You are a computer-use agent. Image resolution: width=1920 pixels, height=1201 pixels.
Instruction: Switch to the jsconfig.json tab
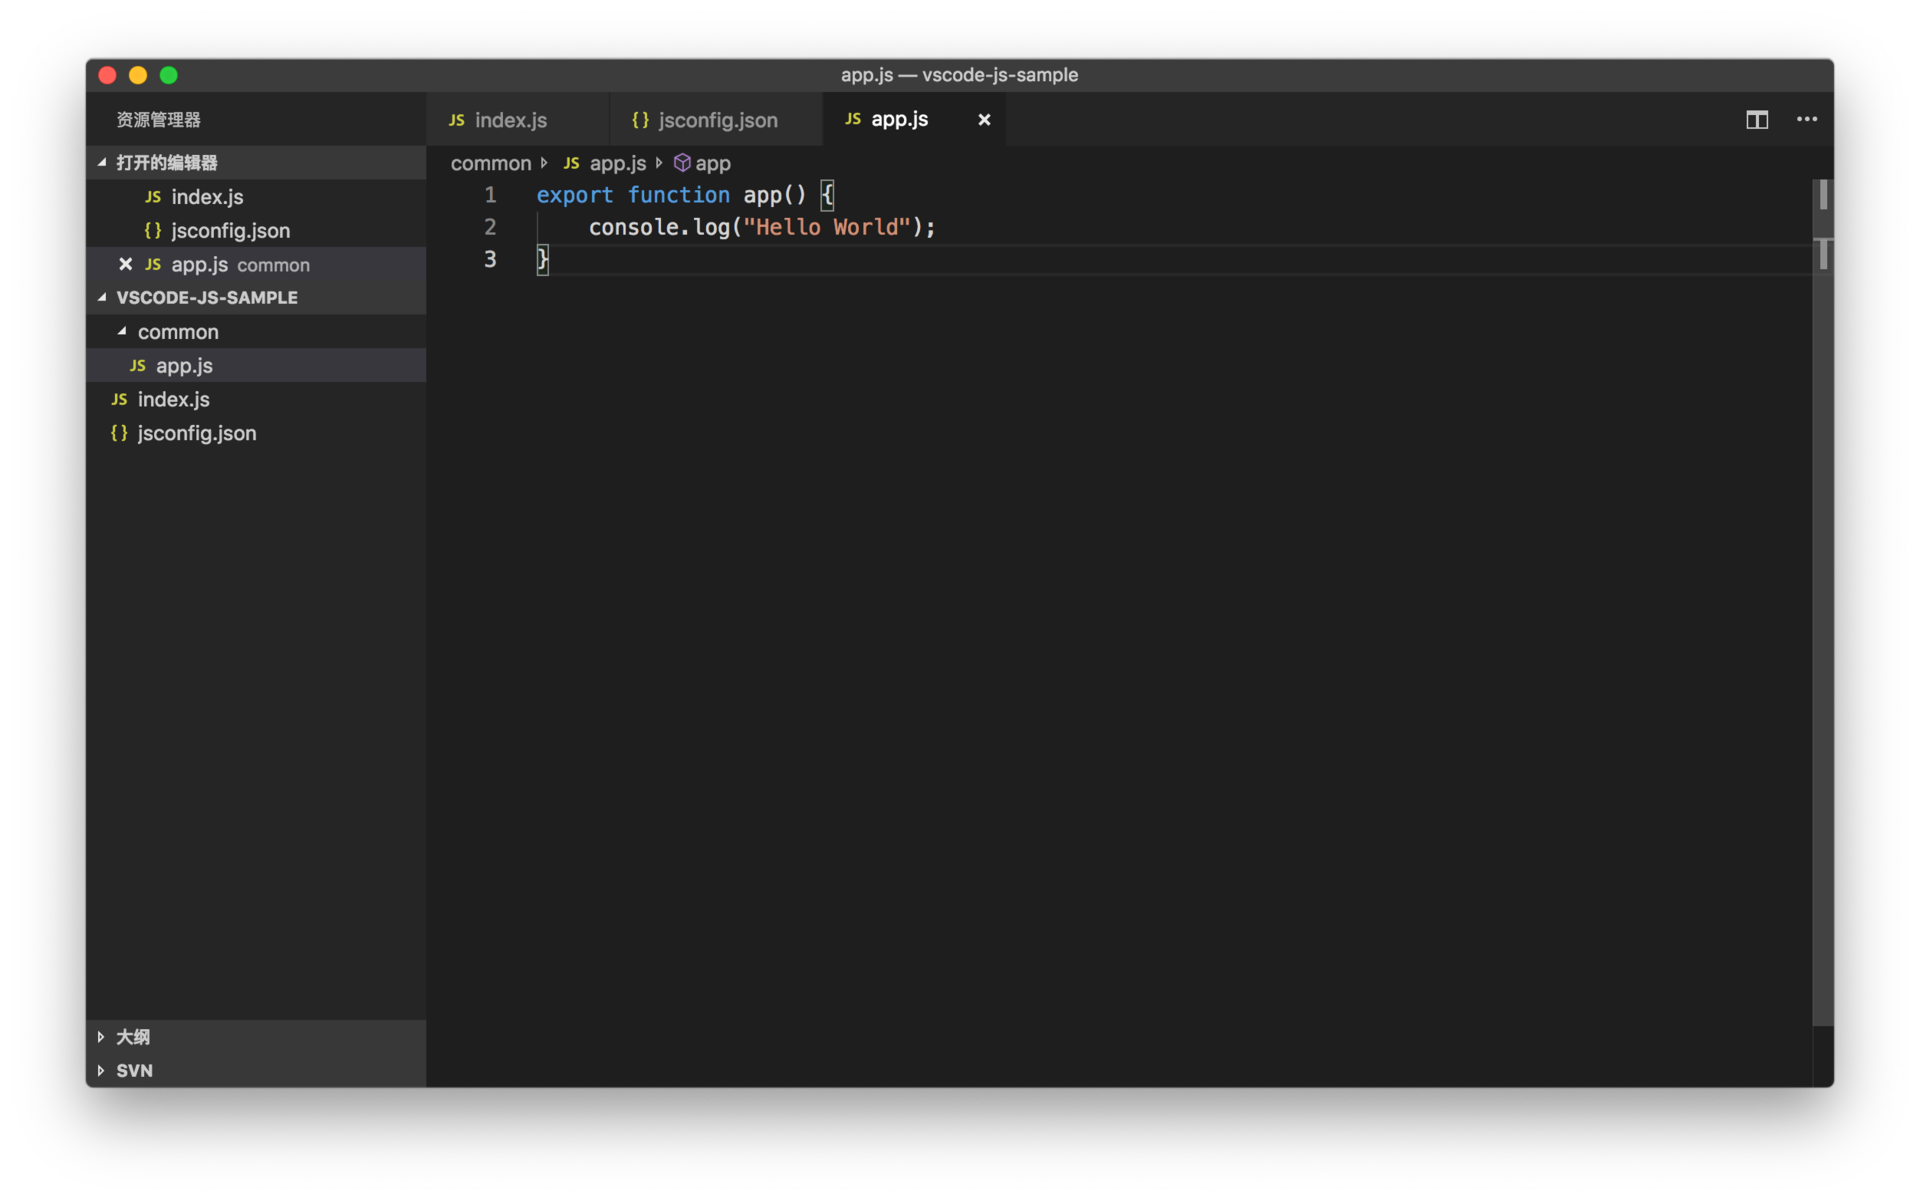pos(717,120)
